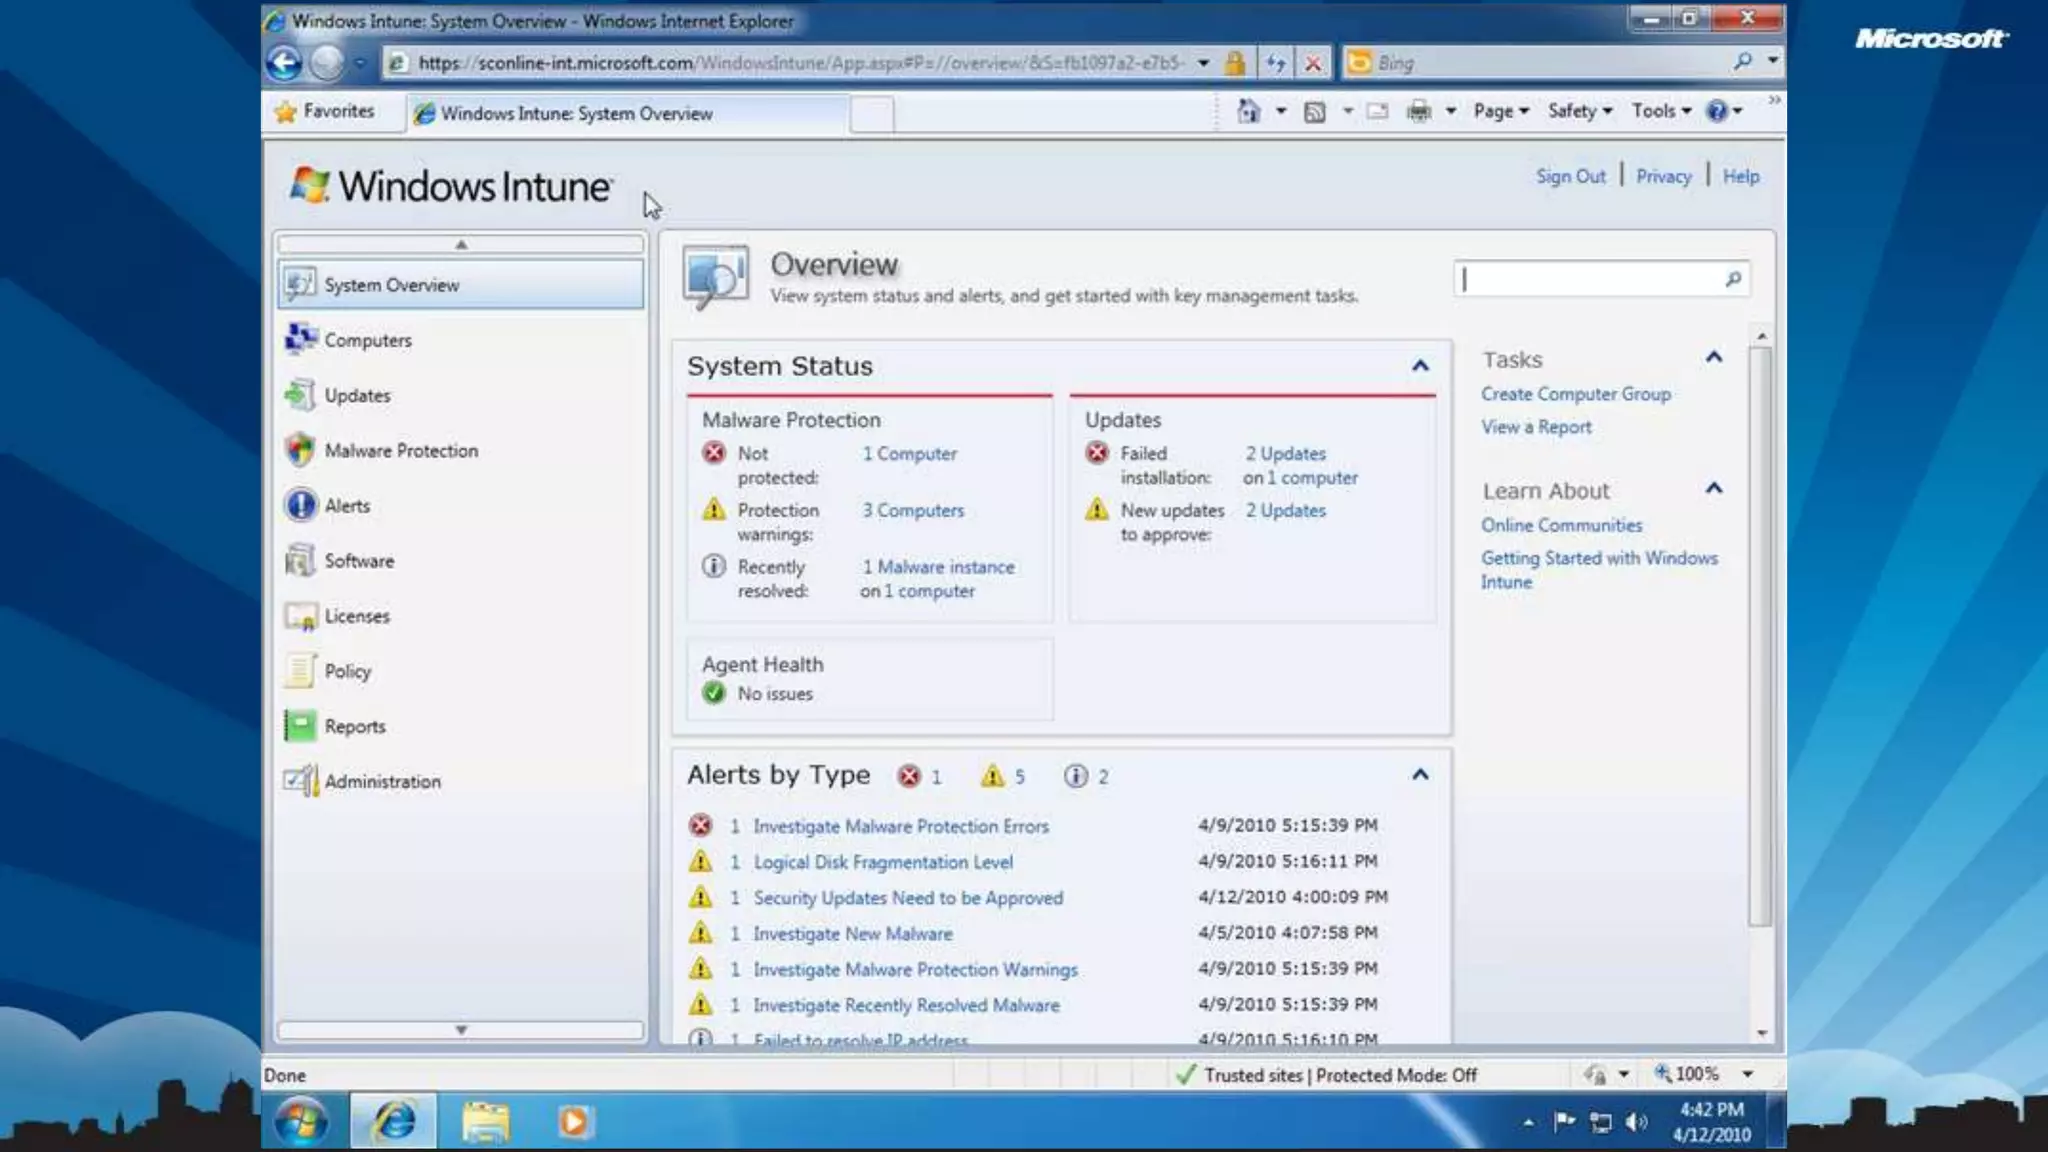Viewport: 2048px width, 1152px height.
Task: Open the Help link at top right
Action: point(1741,176)
